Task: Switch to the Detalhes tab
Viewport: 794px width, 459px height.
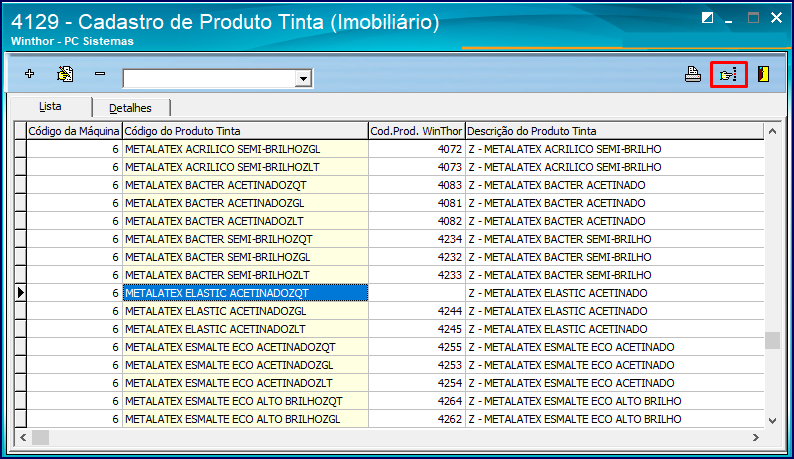Action: click(130, 108)
